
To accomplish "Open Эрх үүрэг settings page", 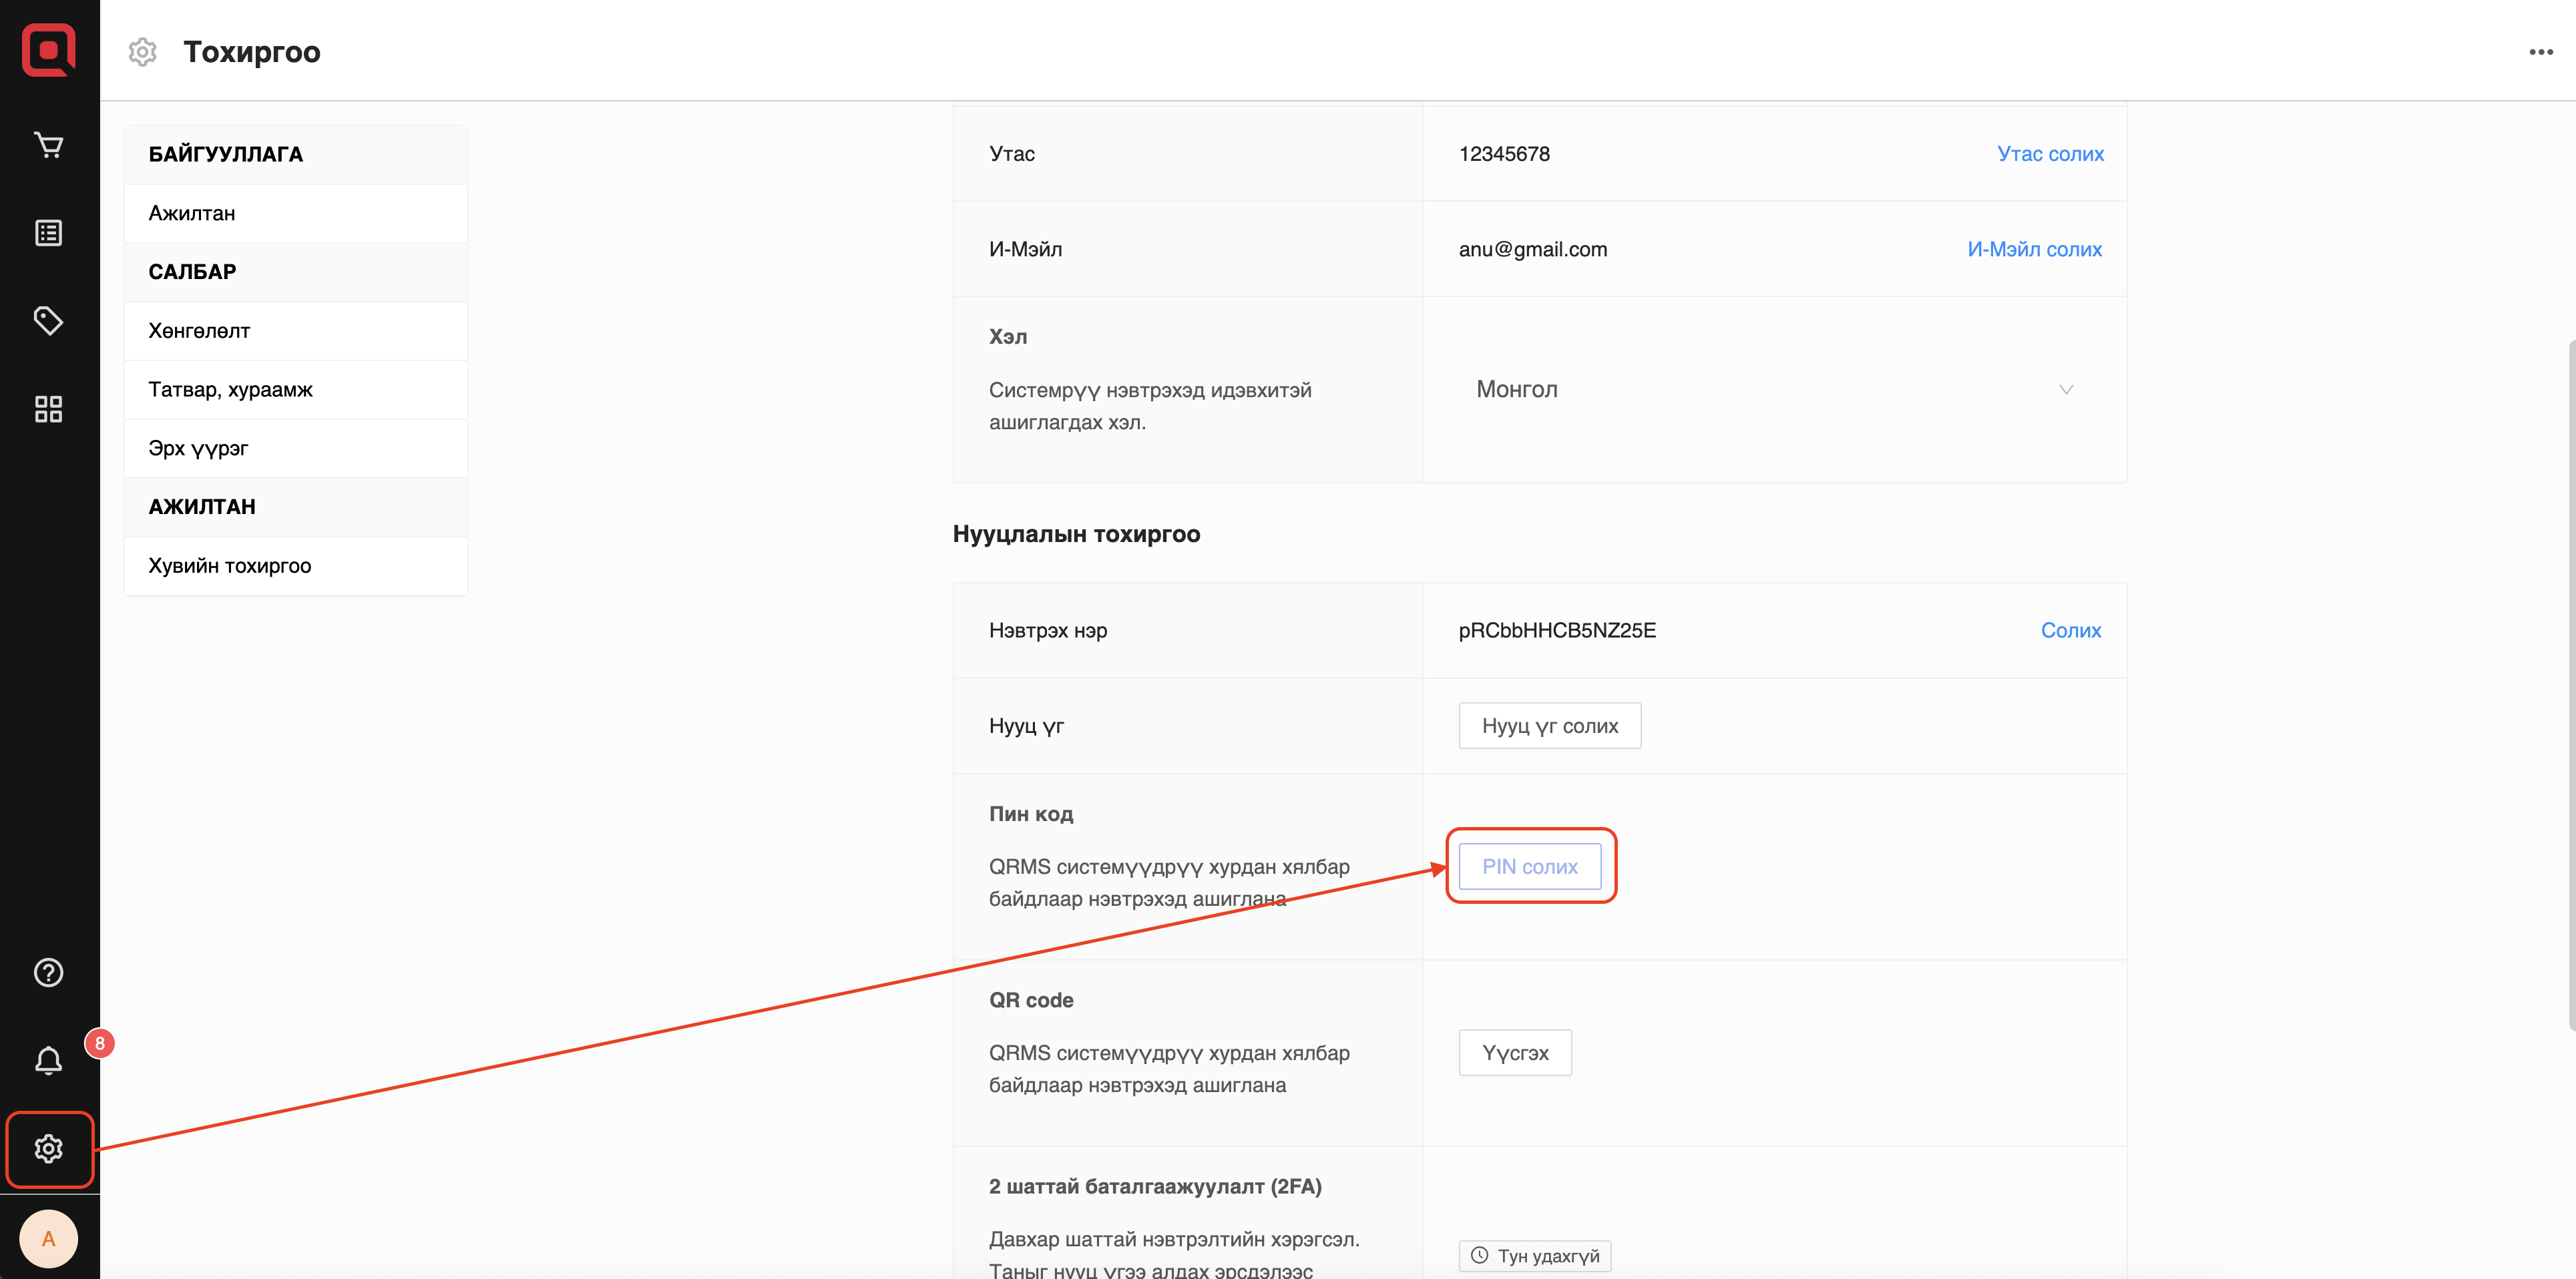I will coord(198,449).
